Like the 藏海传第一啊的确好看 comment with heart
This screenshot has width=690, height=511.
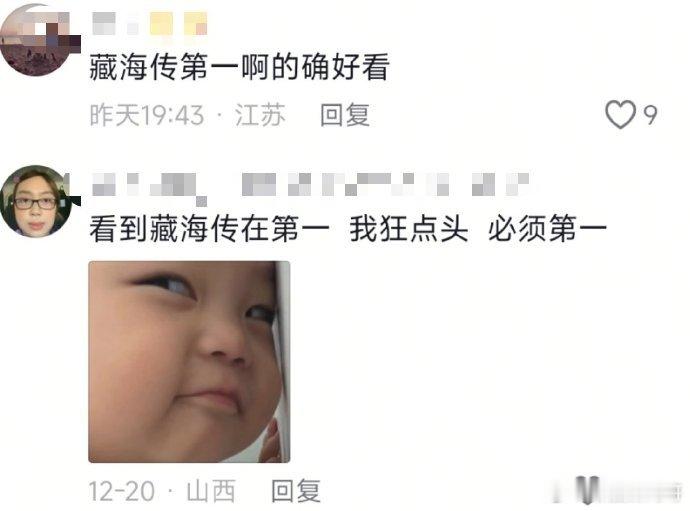(620, 114)
